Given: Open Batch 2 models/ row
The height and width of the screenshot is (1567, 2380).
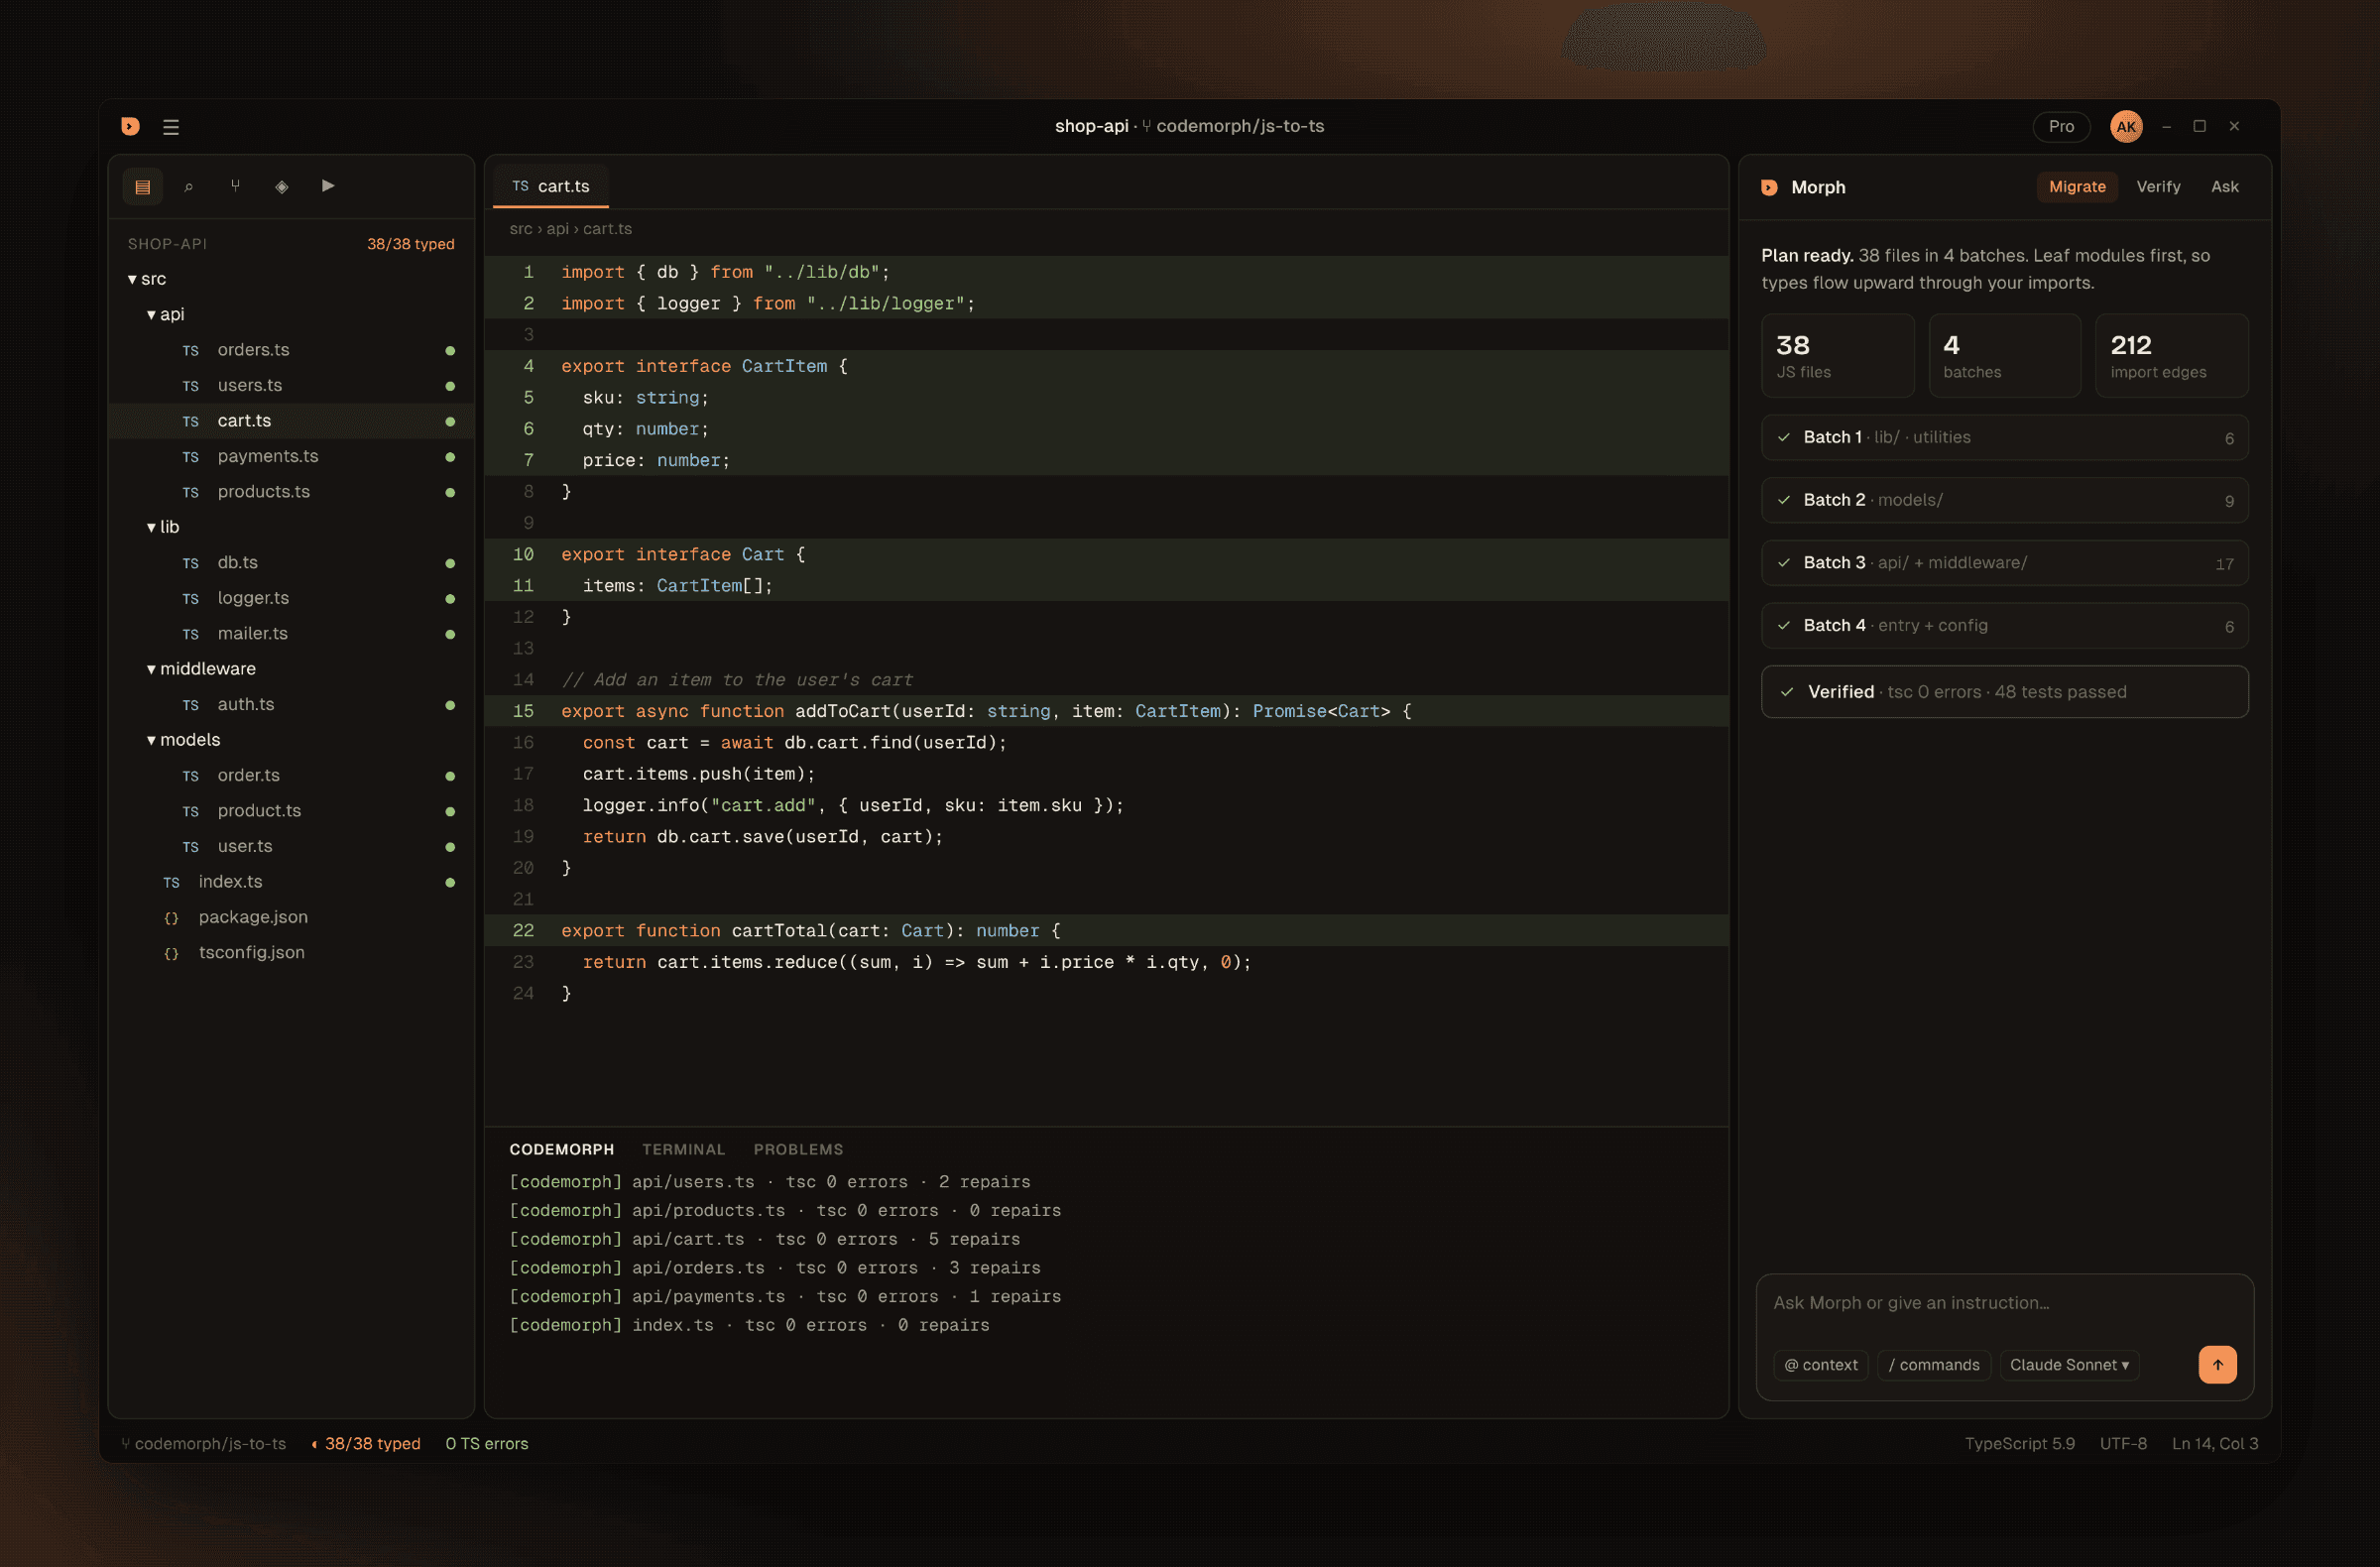Looking at the screenshot, I should click(x=2004, y=500).
